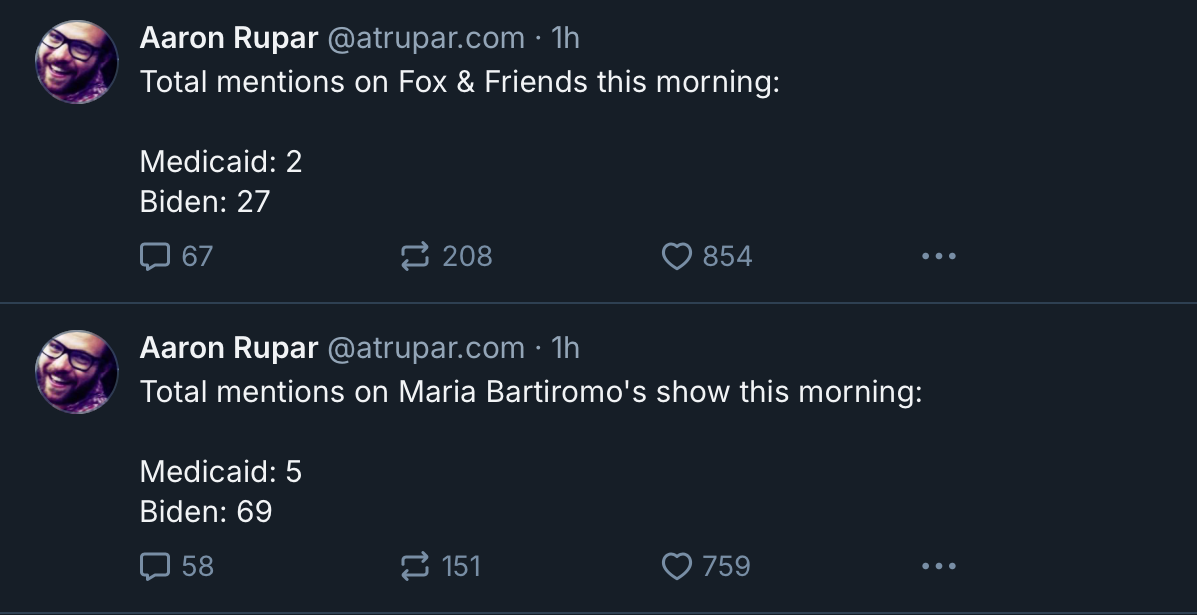This screenshot has height=615, width=1197.
Task: Open the Maria Bartiromo post text
Action: coord(530,392)
